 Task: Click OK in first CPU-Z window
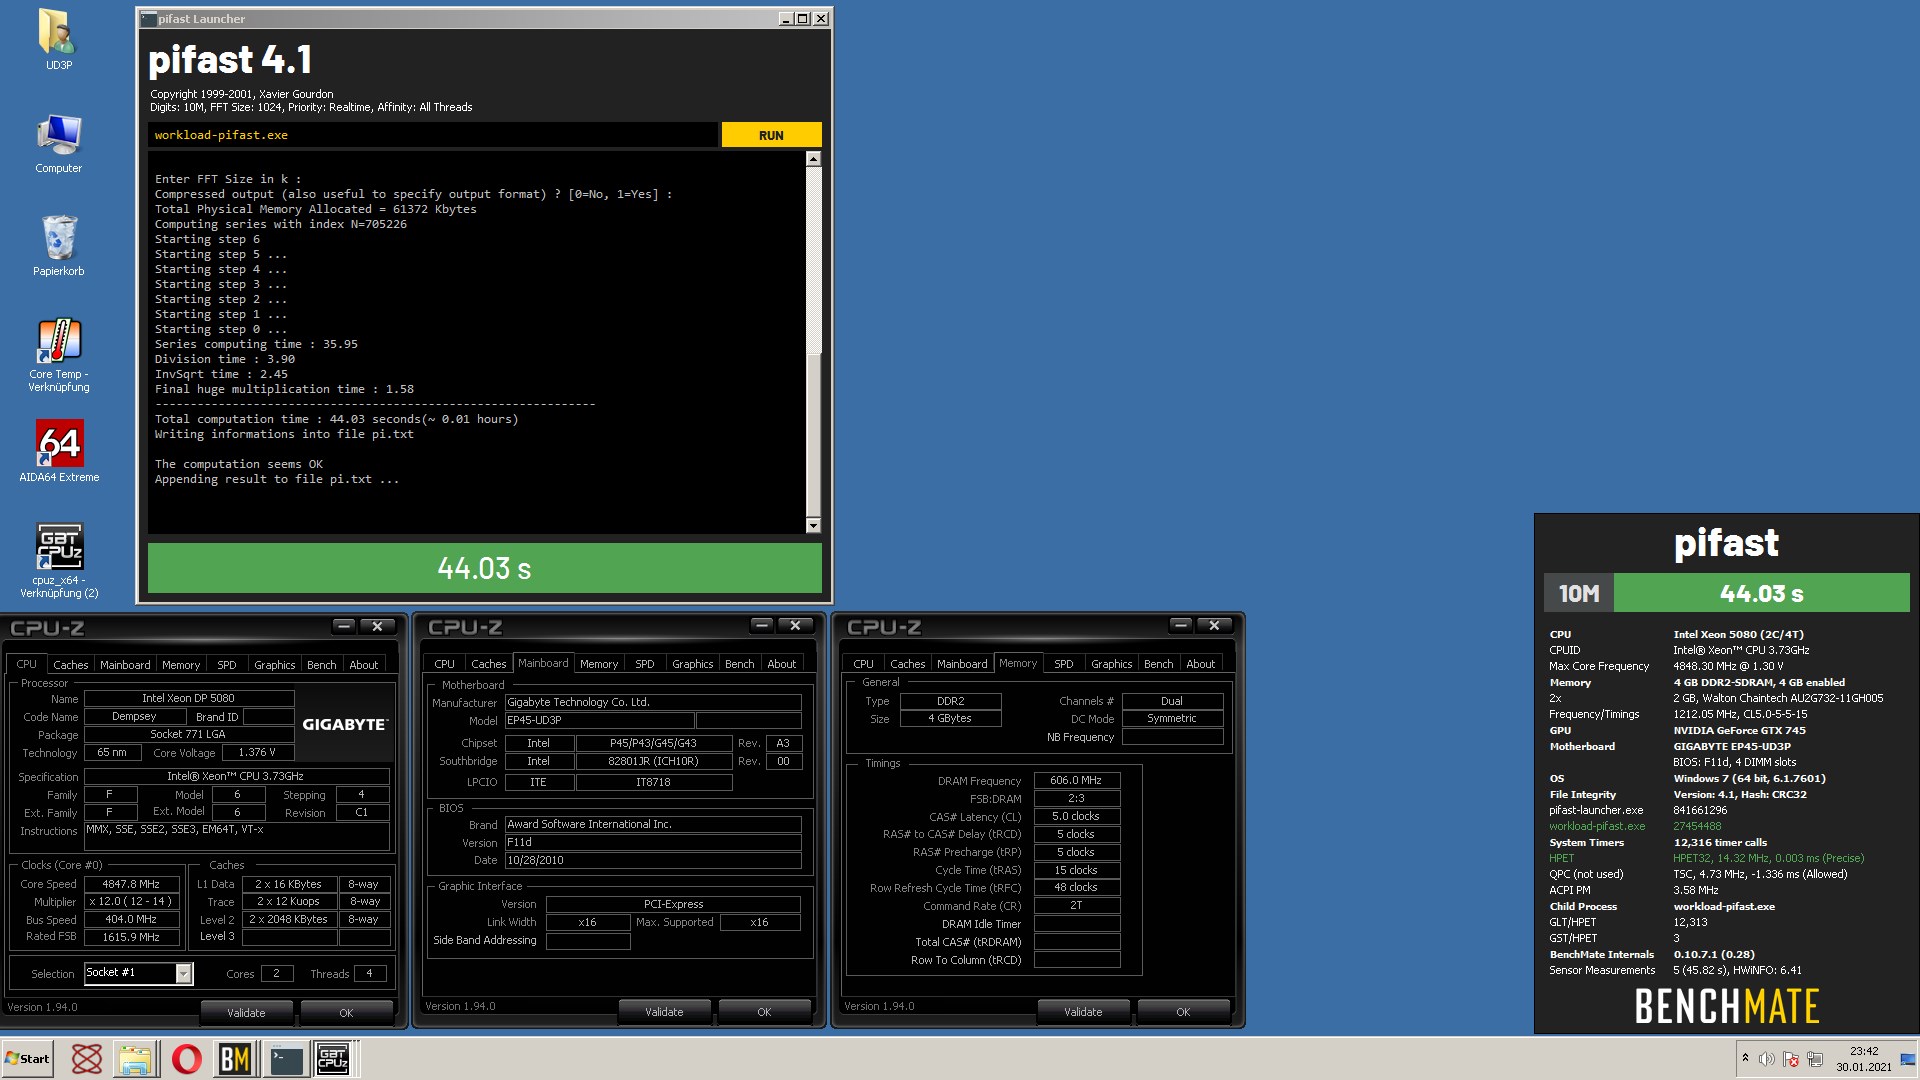point(346,1013)
